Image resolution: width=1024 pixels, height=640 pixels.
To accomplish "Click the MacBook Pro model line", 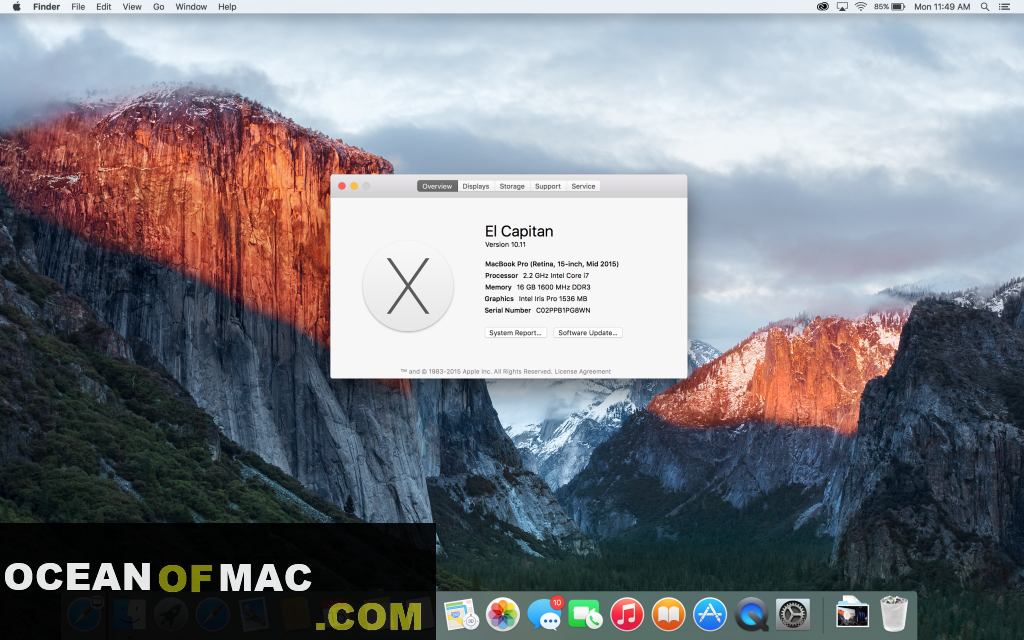I will [552, 264].
